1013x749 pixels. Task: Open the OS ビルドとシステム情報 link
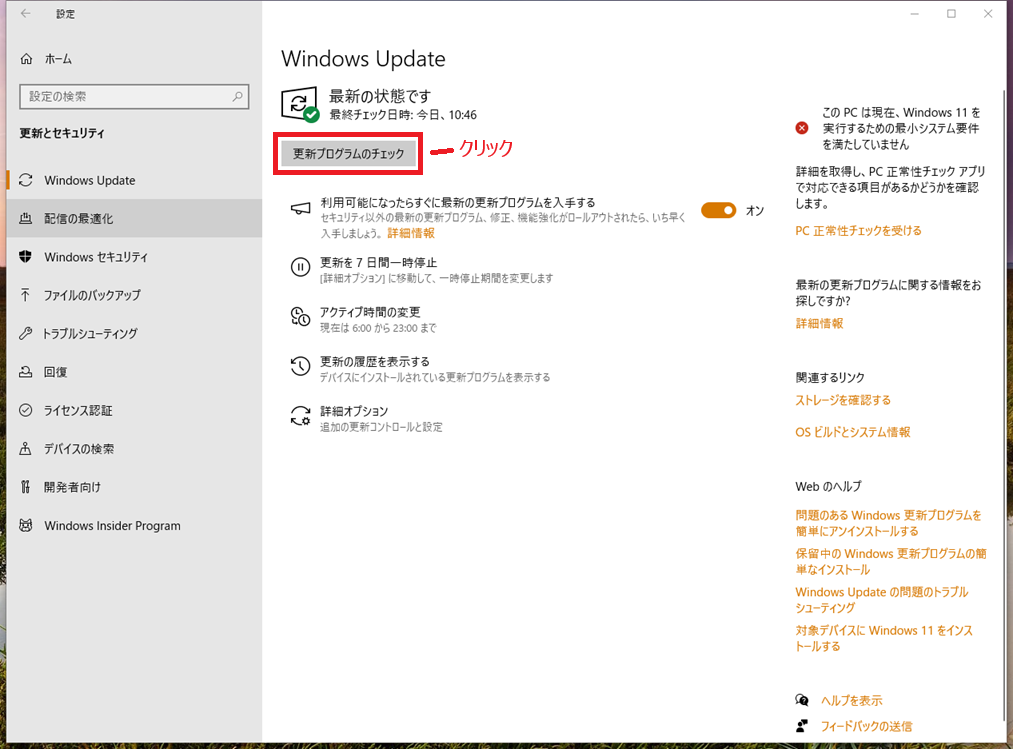852,433
